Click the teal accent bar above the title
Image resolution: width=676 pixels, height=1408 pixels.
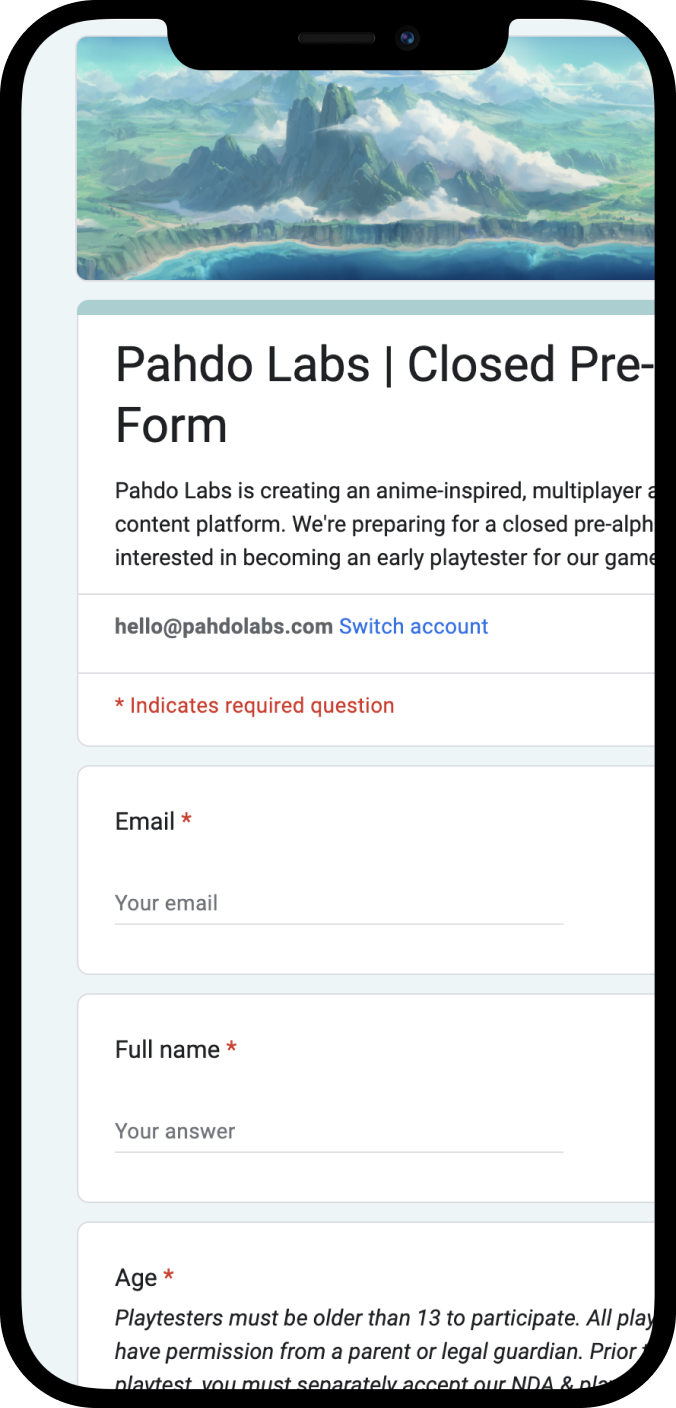(x=366, y=308)
